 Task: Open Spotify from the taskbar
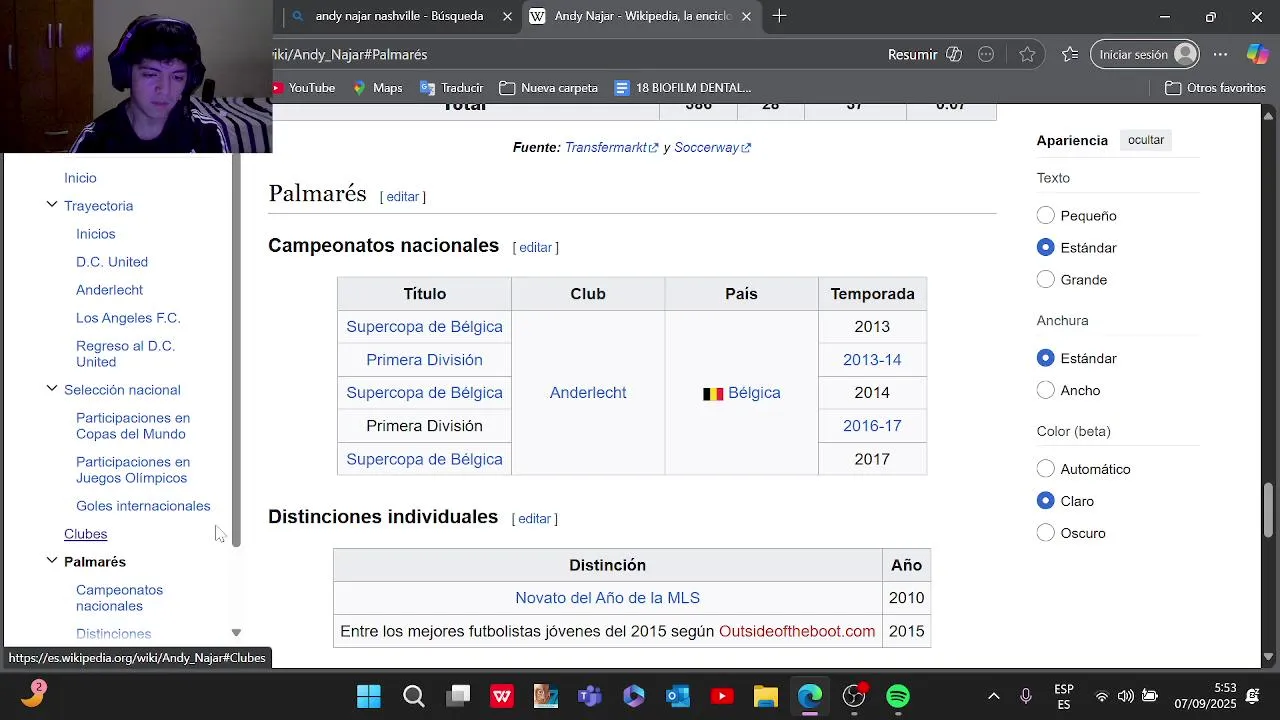898,696
